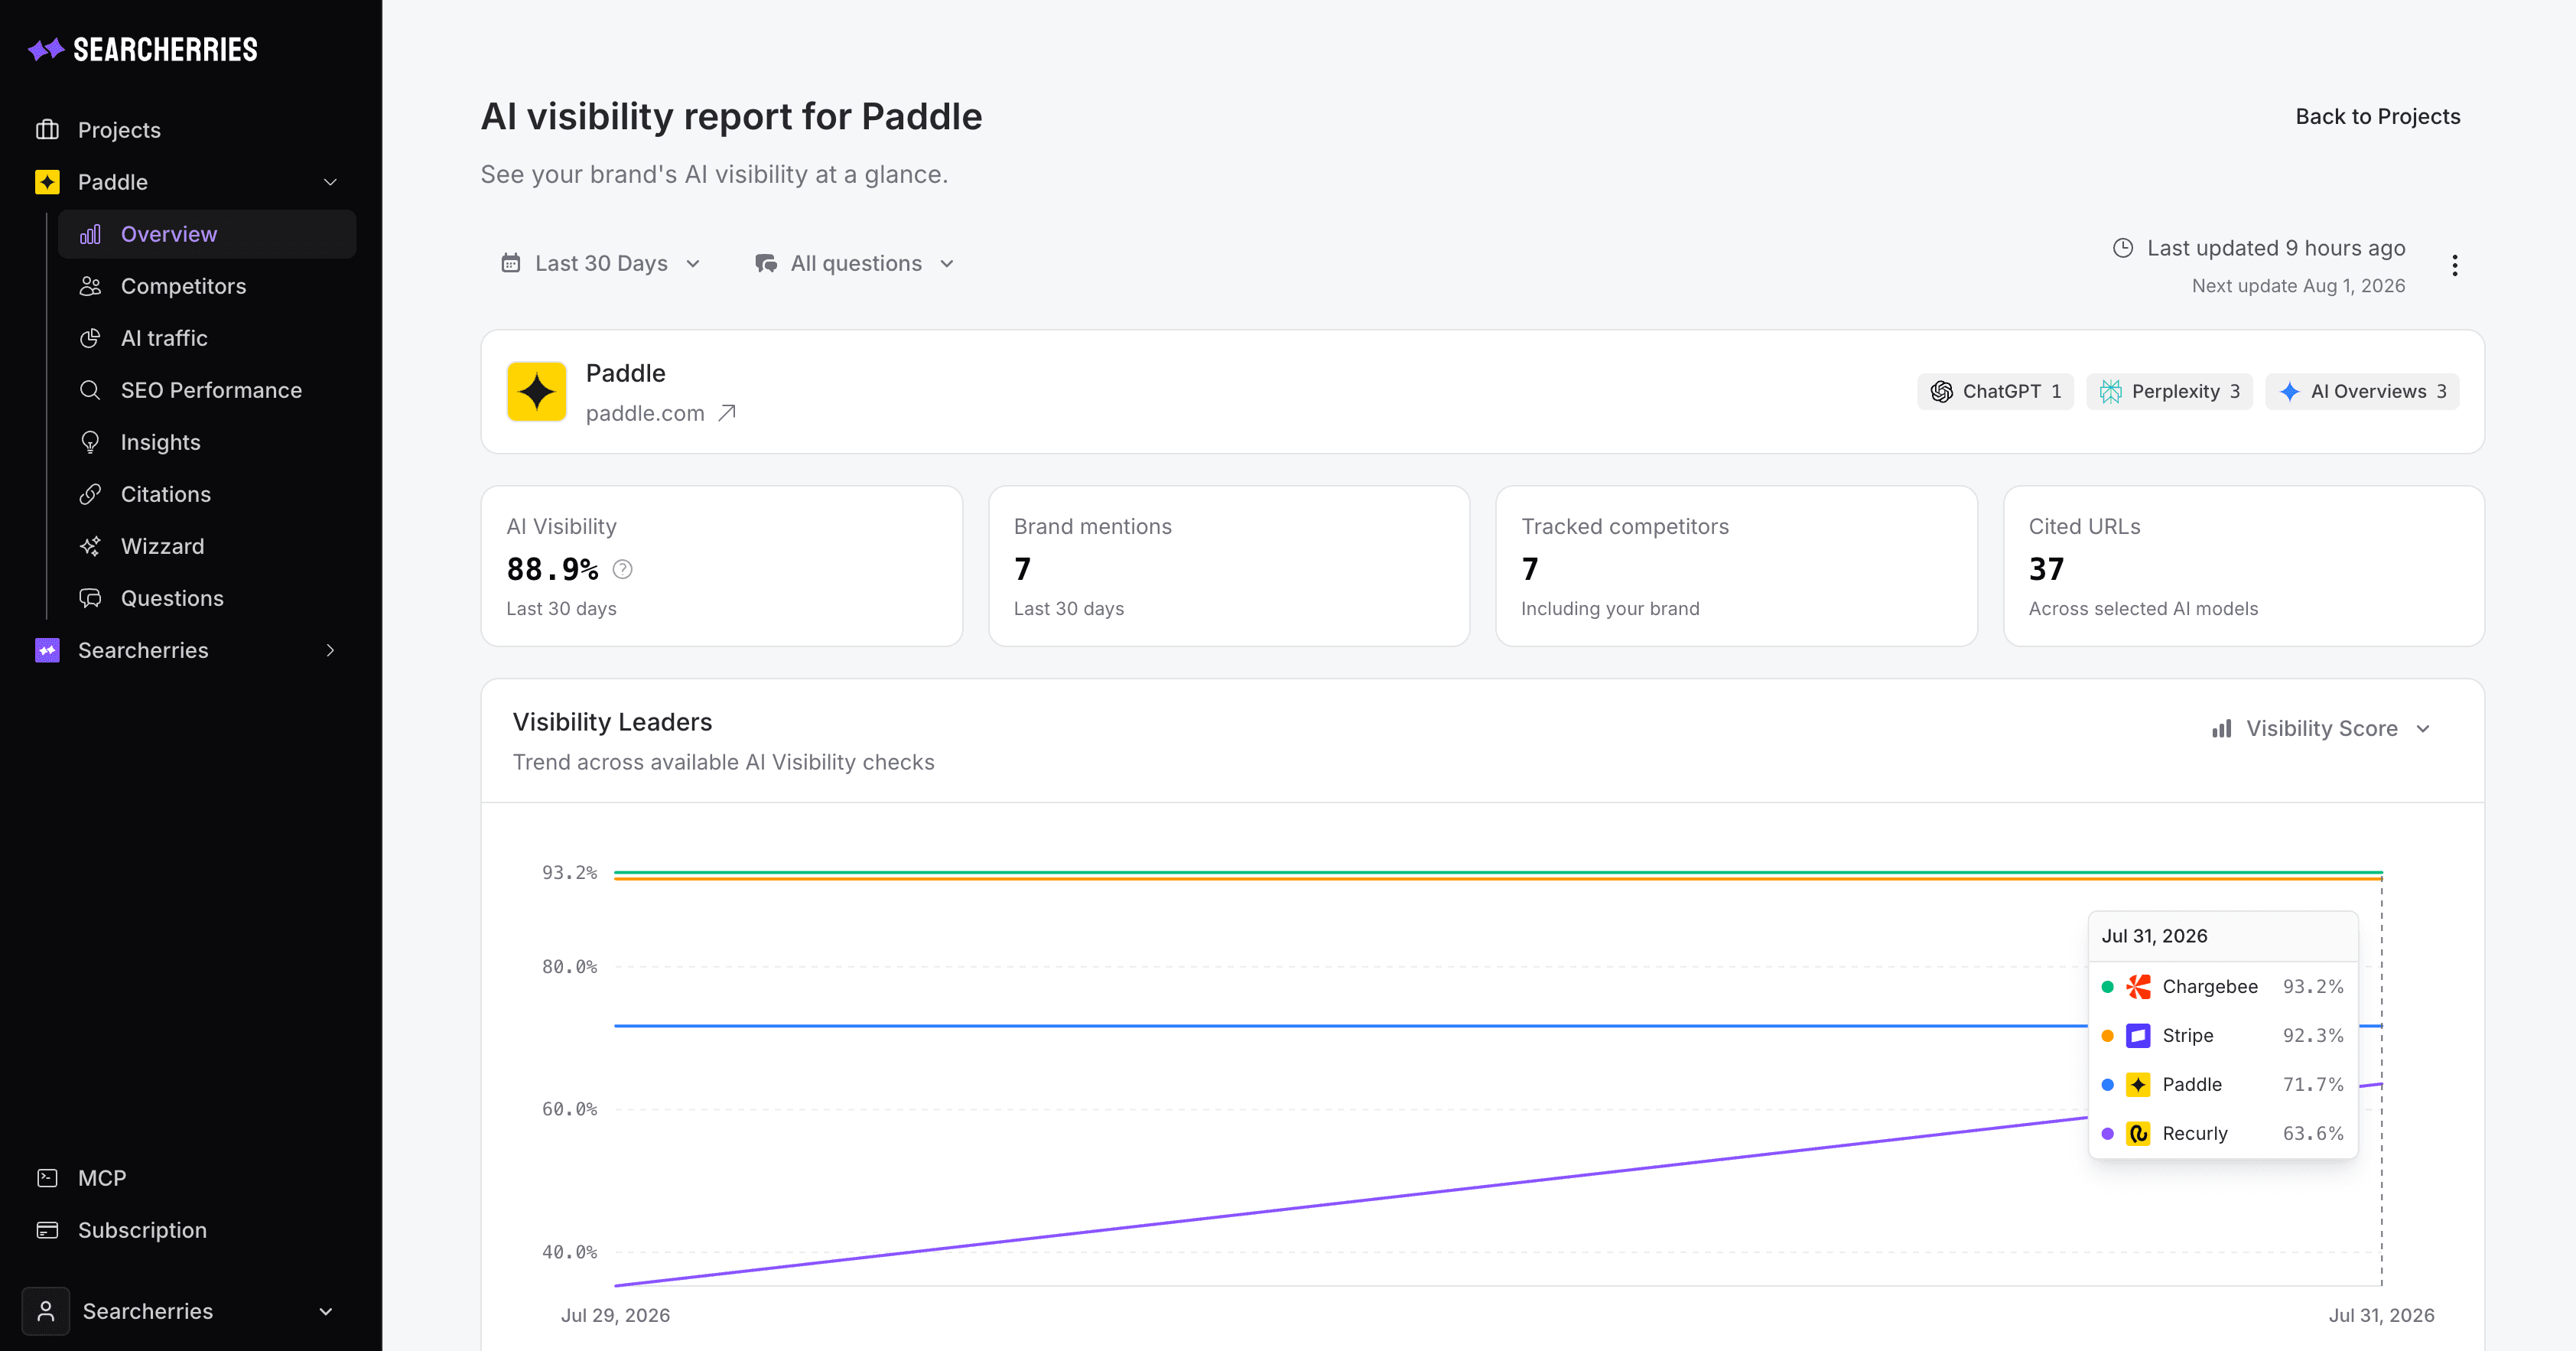
Task: Select the Overview bar chart icon
Action: (x=90, y=234)
